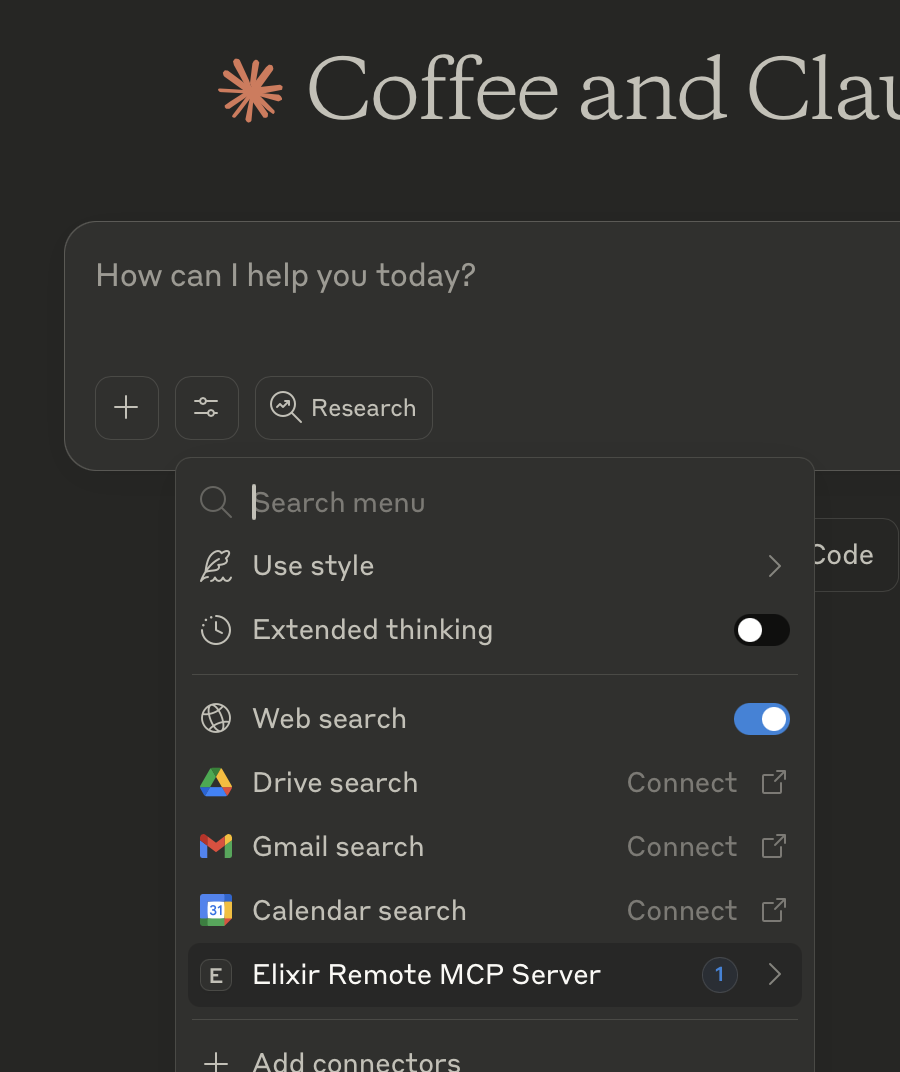Viewport: 900px width, 1072px height.
Task: Click the Gmail icon
Action: click(215, 846)
